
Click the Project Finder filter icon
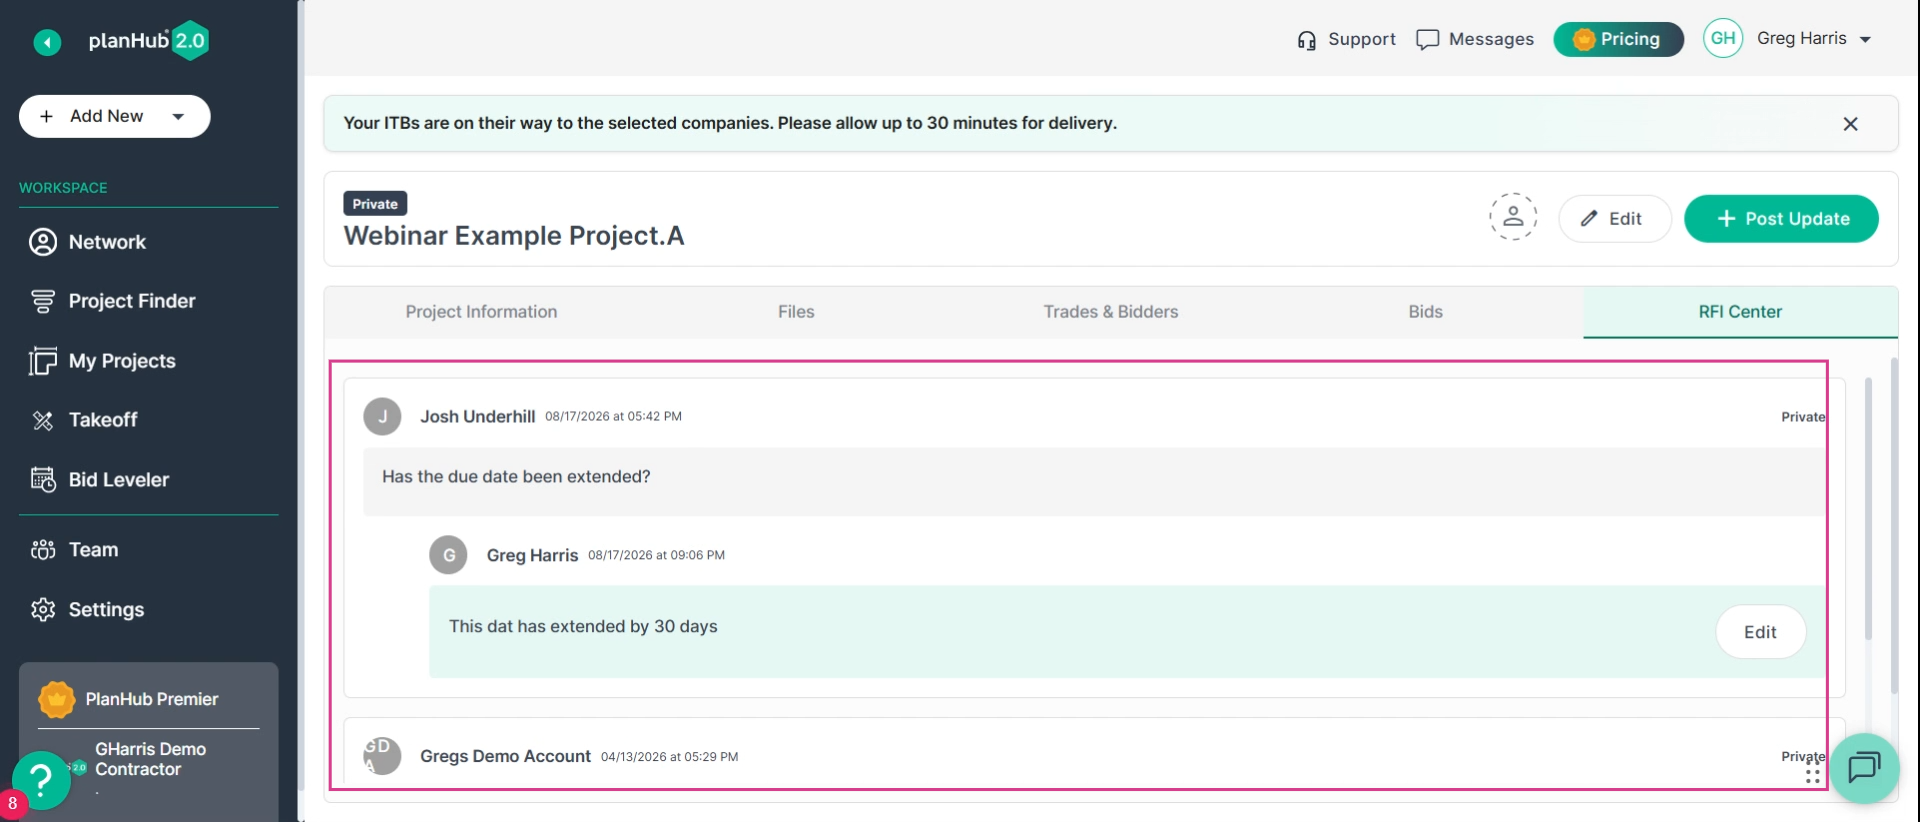point(43,301)
